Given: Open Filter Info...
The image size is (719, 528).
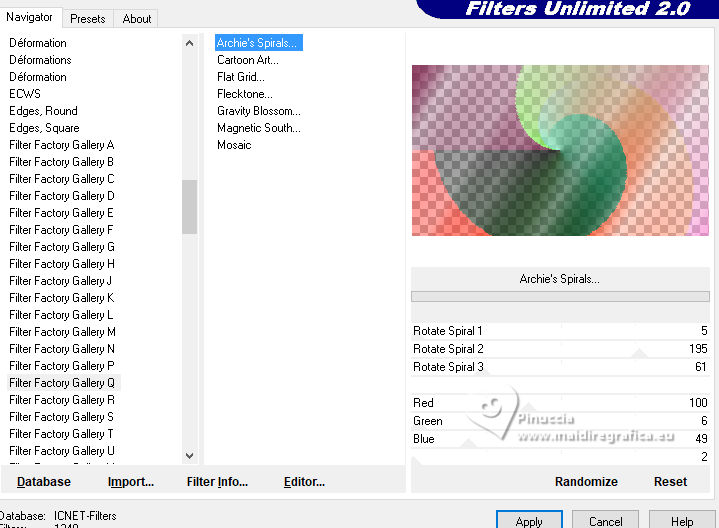Looking at the screenshot, I should point(217,482).
